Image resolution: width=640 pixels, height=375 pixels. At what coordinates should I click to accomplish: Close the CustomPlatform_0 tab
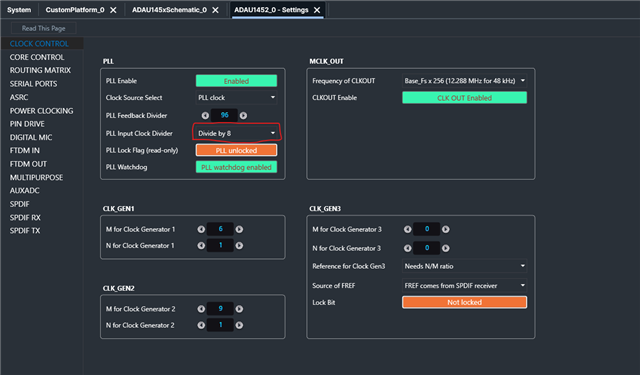coord(113,10)
